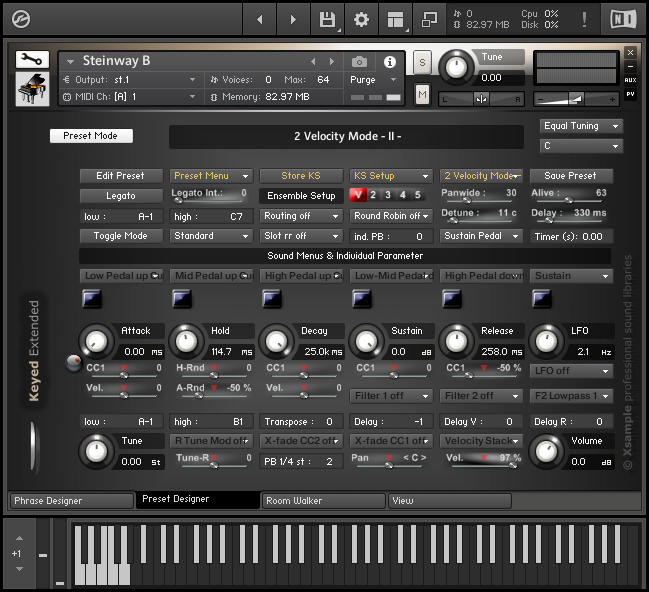Viewport: 649px width, 592px height.
Task: Adjust the Alive slider
Action: (x=569, y=201)
